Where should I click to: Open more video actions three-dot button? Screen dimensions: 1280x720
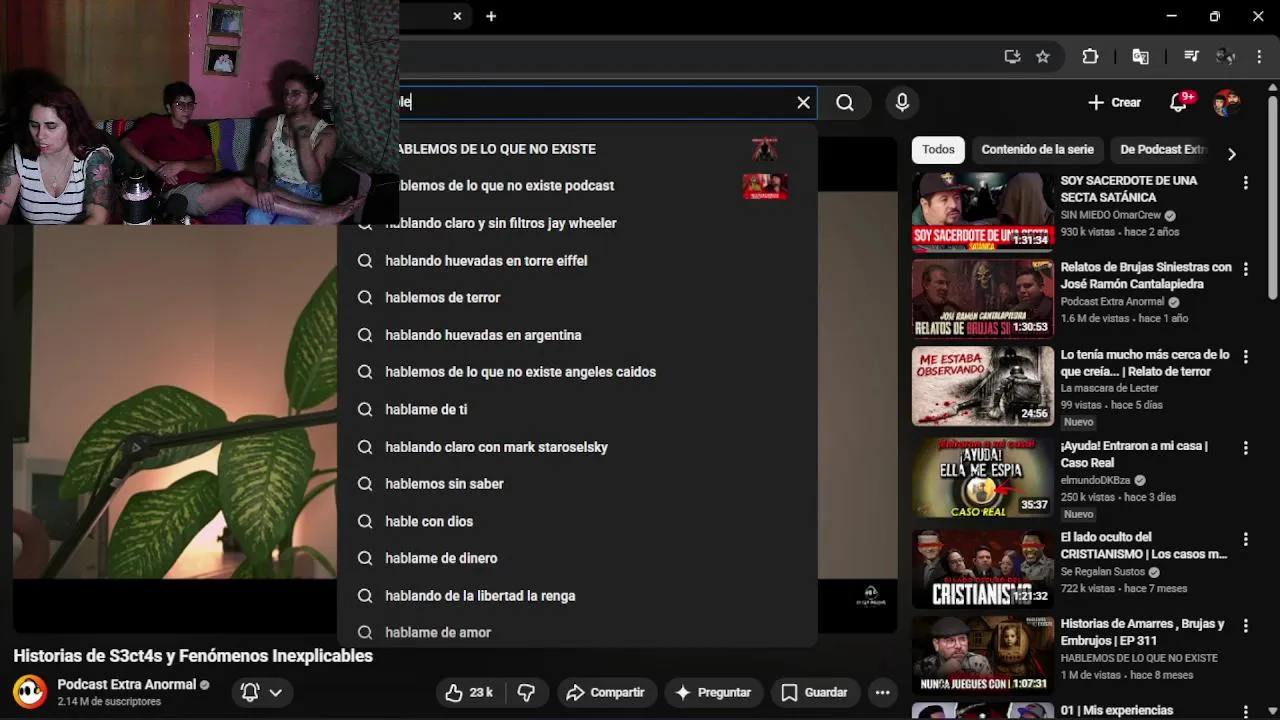[x=882, y=692]
